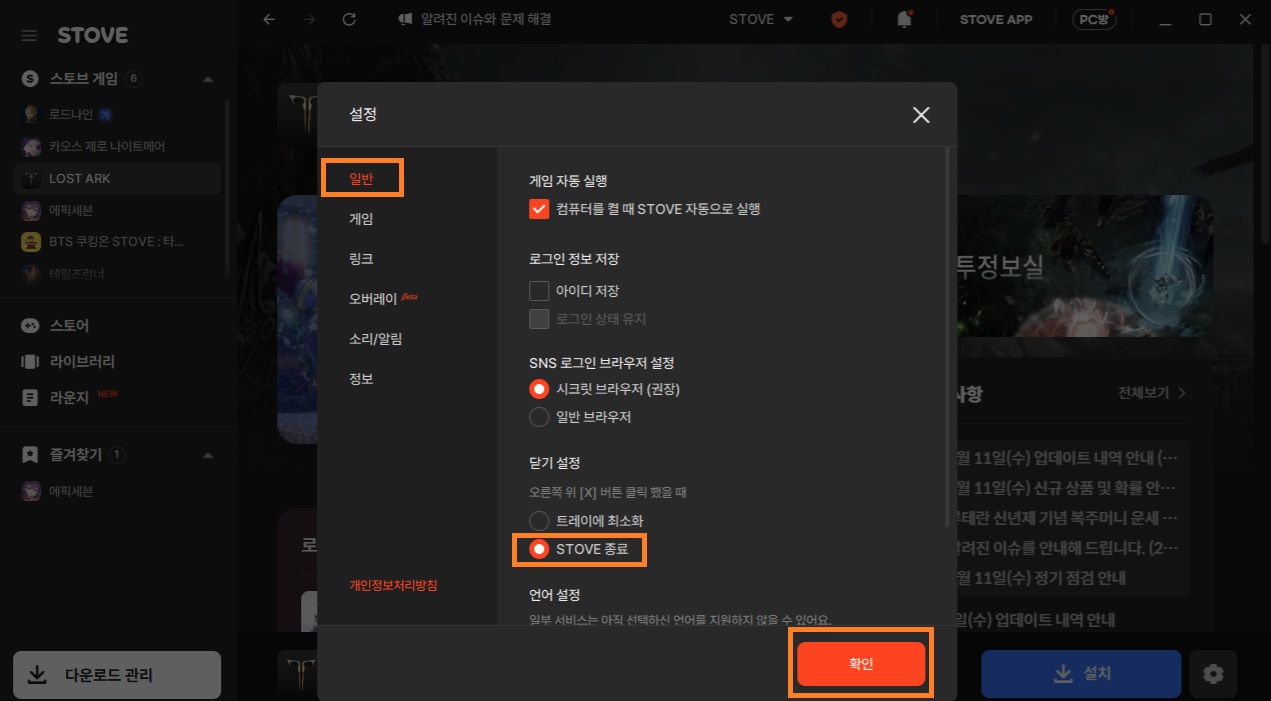1271x701 pixels.
Task: Open the 개인정보처리방침 privacy policy link
Action: pyautogui.click(x=393, y=585)
